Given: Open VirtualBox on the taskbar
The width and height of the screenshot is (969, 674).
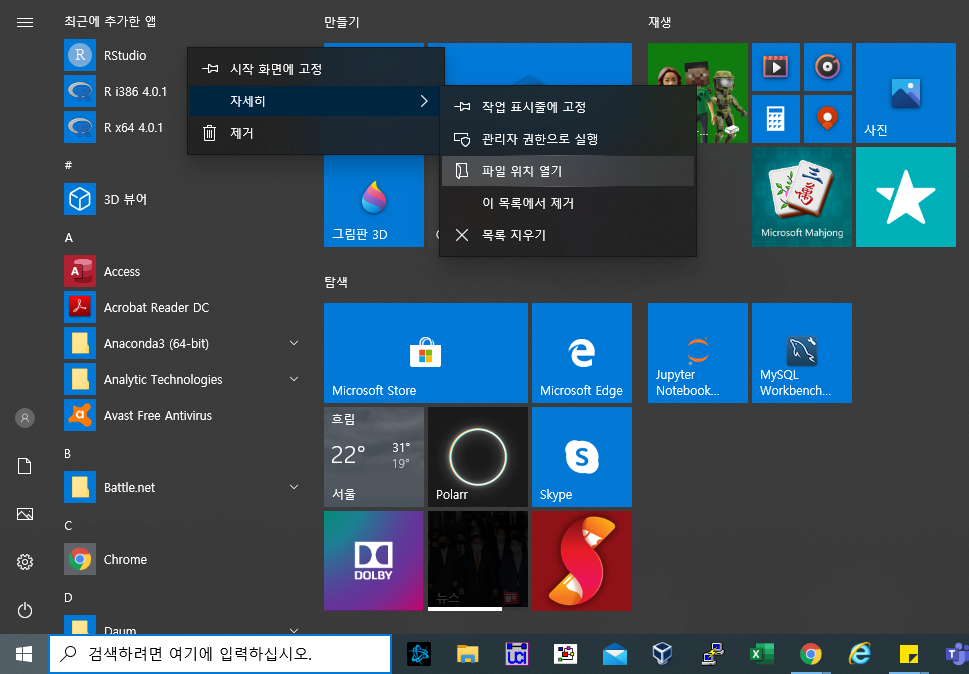Looking at the screenshot, I should point(662,654).
